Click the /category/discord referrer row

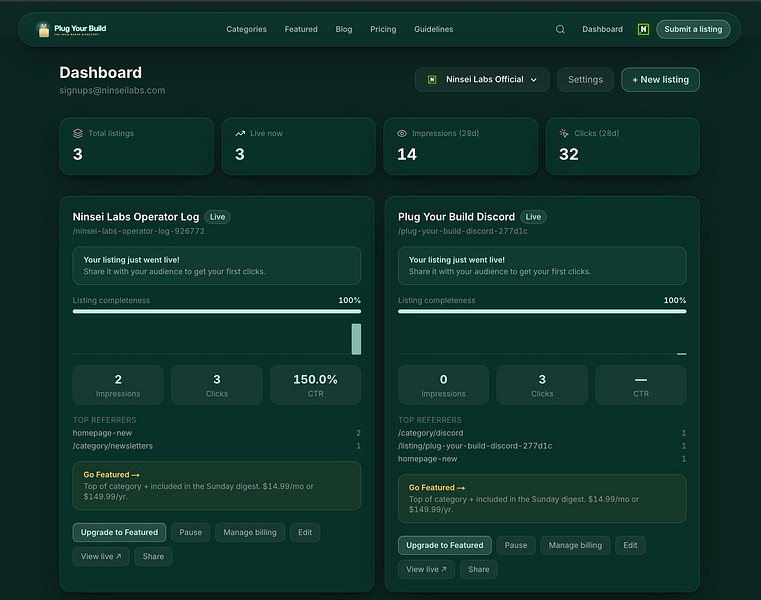[542, 433]
